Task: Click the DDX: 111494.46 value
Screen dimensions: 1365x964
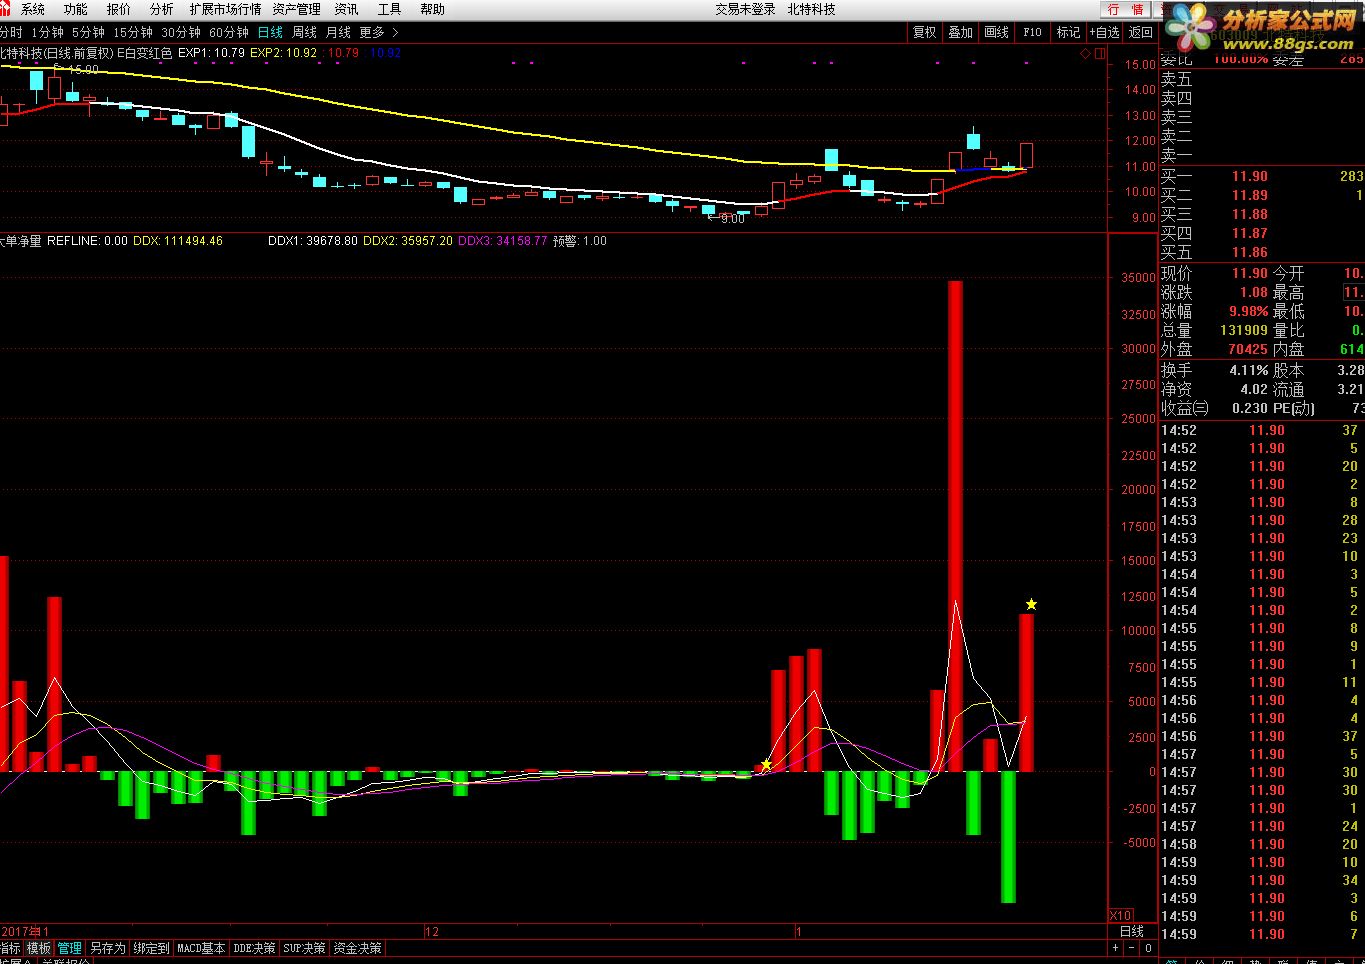Action: [178, 241]
